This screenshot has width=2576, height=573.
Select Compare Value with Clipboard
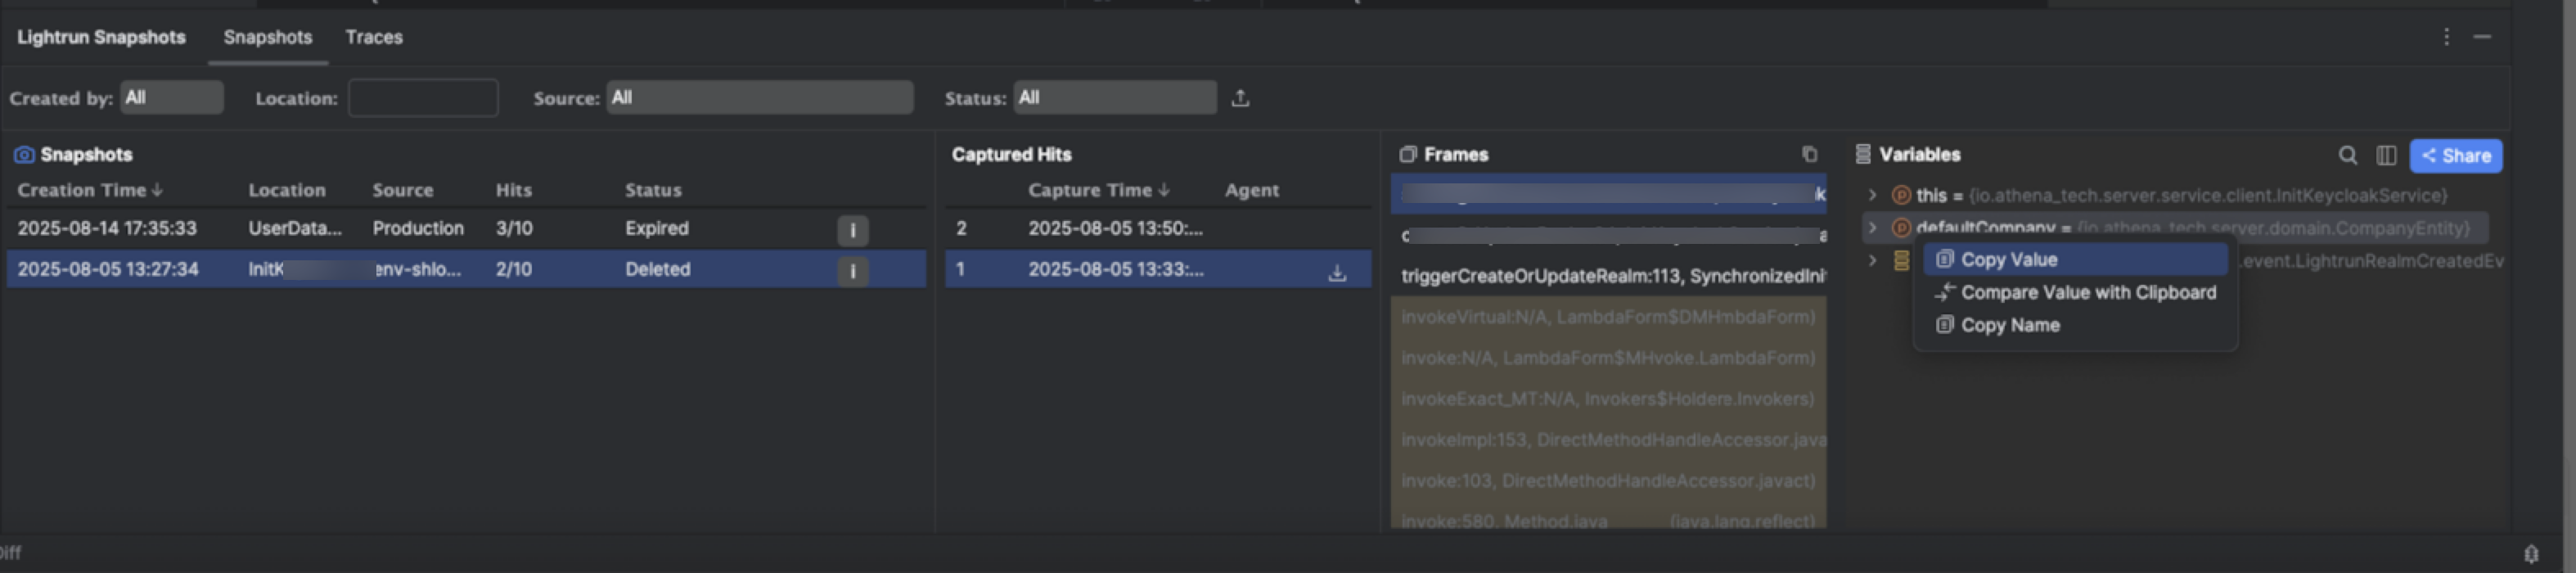[x=2087, y=293]
